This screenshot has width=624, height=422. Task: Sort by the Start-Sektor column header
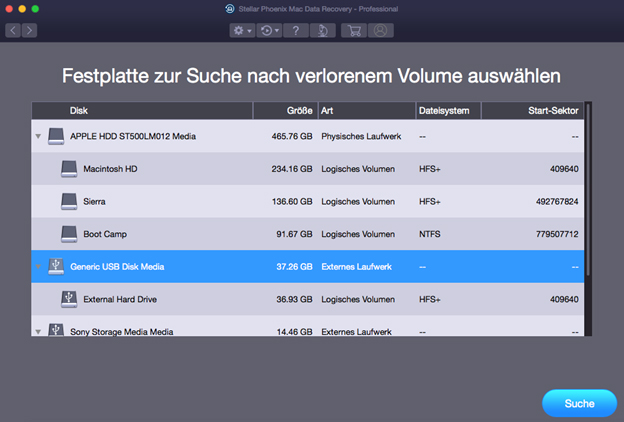pos(532,111)
